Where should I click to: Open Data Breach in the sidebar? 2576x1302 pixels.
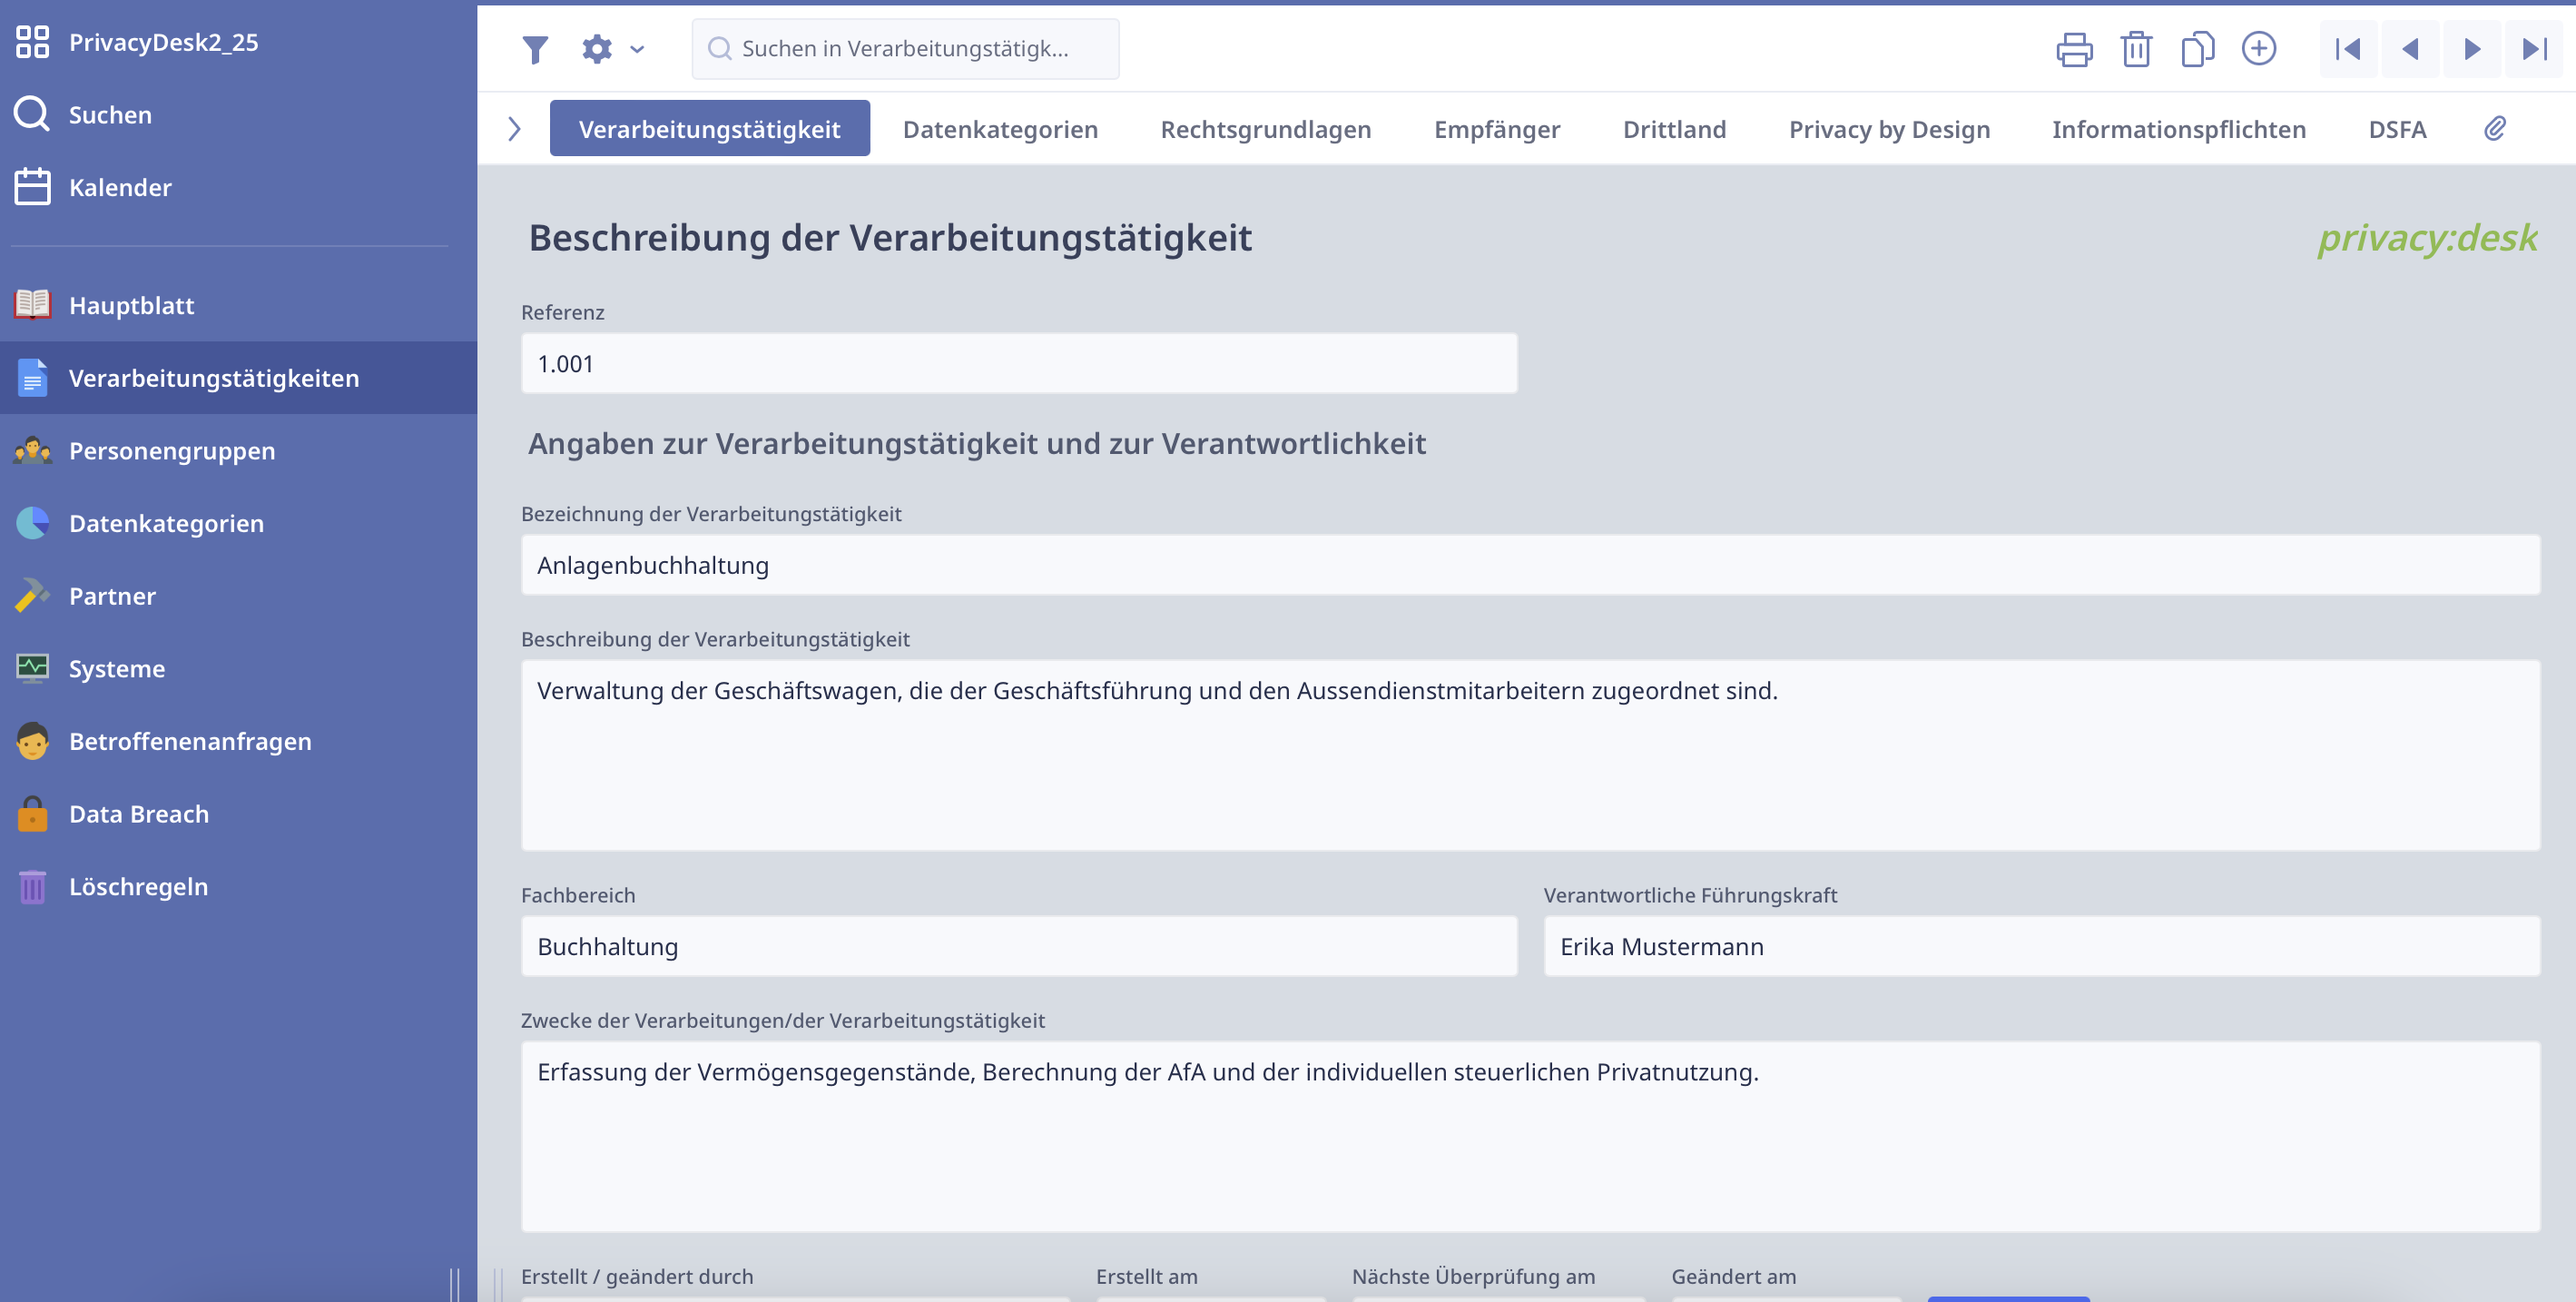pyautogui.click(x=138, y=814)
